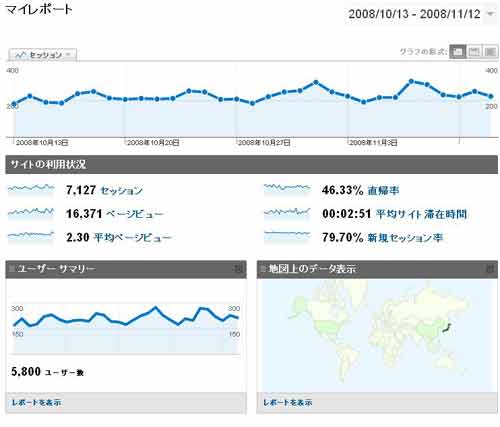Click the highlighted Japan on the world map
The image size is (500, 427).
coord(447,328)
